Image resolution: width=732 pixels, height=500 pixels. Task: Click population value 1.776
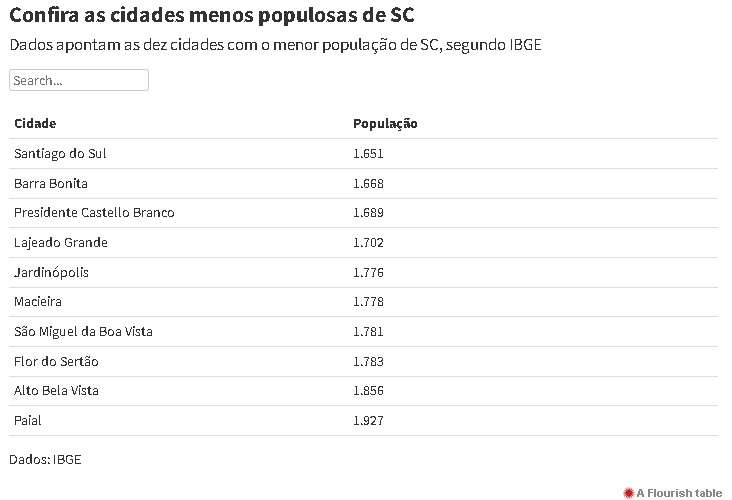(368, 272)
